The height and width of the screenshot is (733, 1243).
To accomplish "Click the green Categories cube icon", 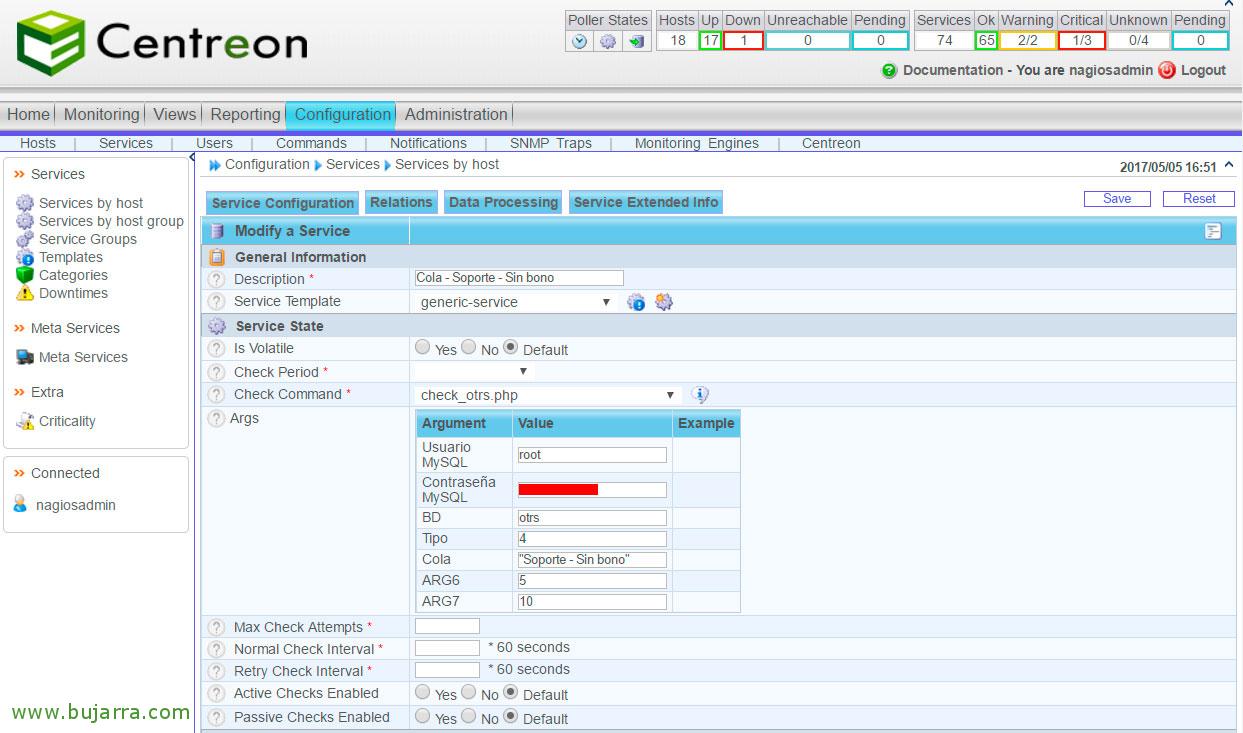I will pos(25,275).
